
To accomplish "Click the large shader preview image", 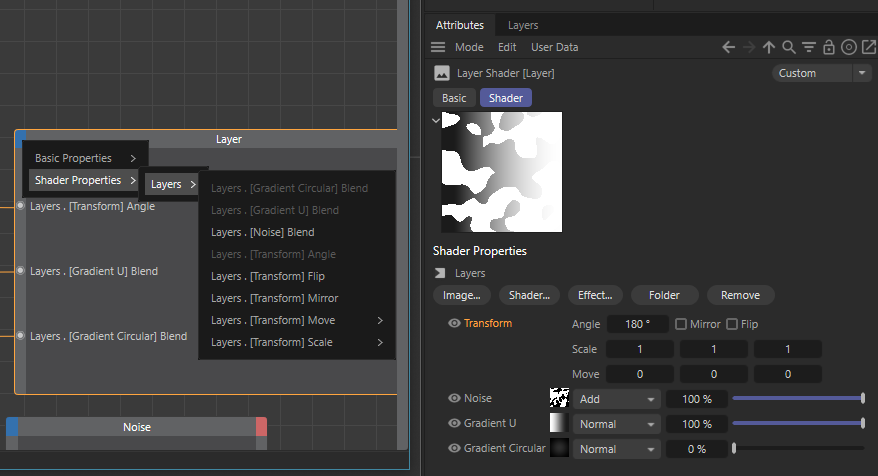I will [x=502, y=172].
